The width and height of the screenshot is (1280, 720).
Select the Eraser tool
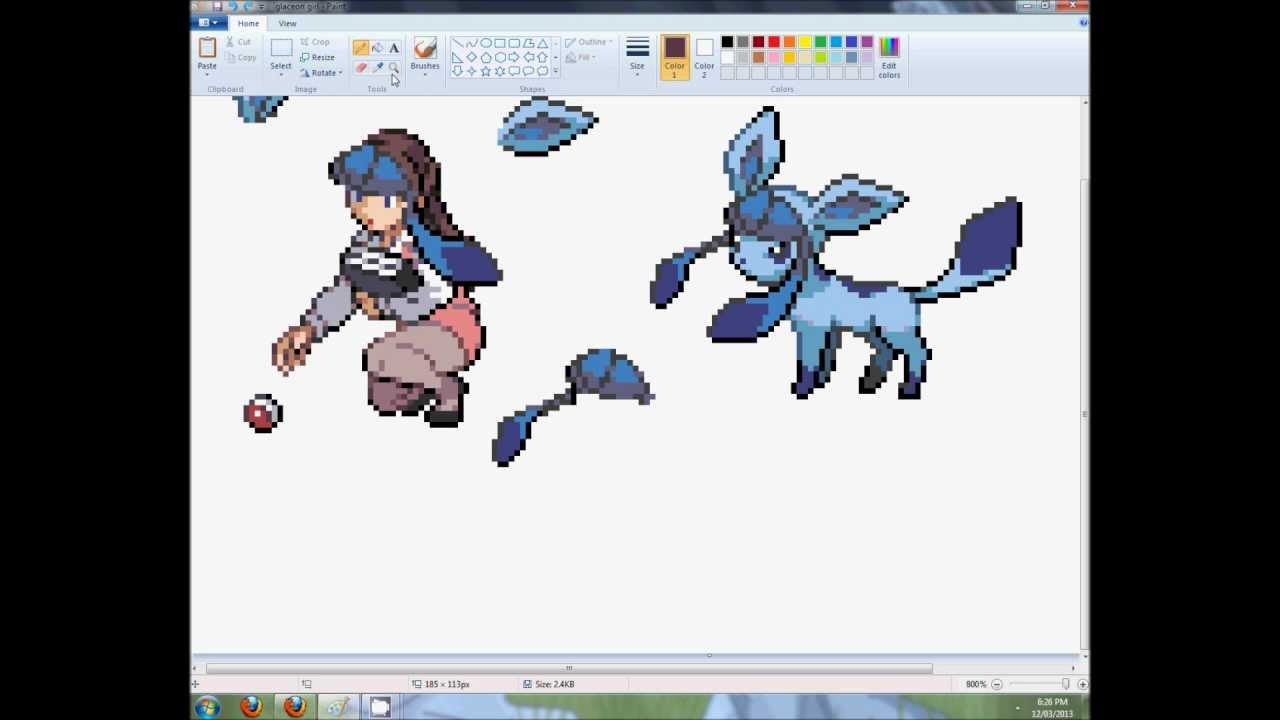pyautogui.click(x=361, y=68)
